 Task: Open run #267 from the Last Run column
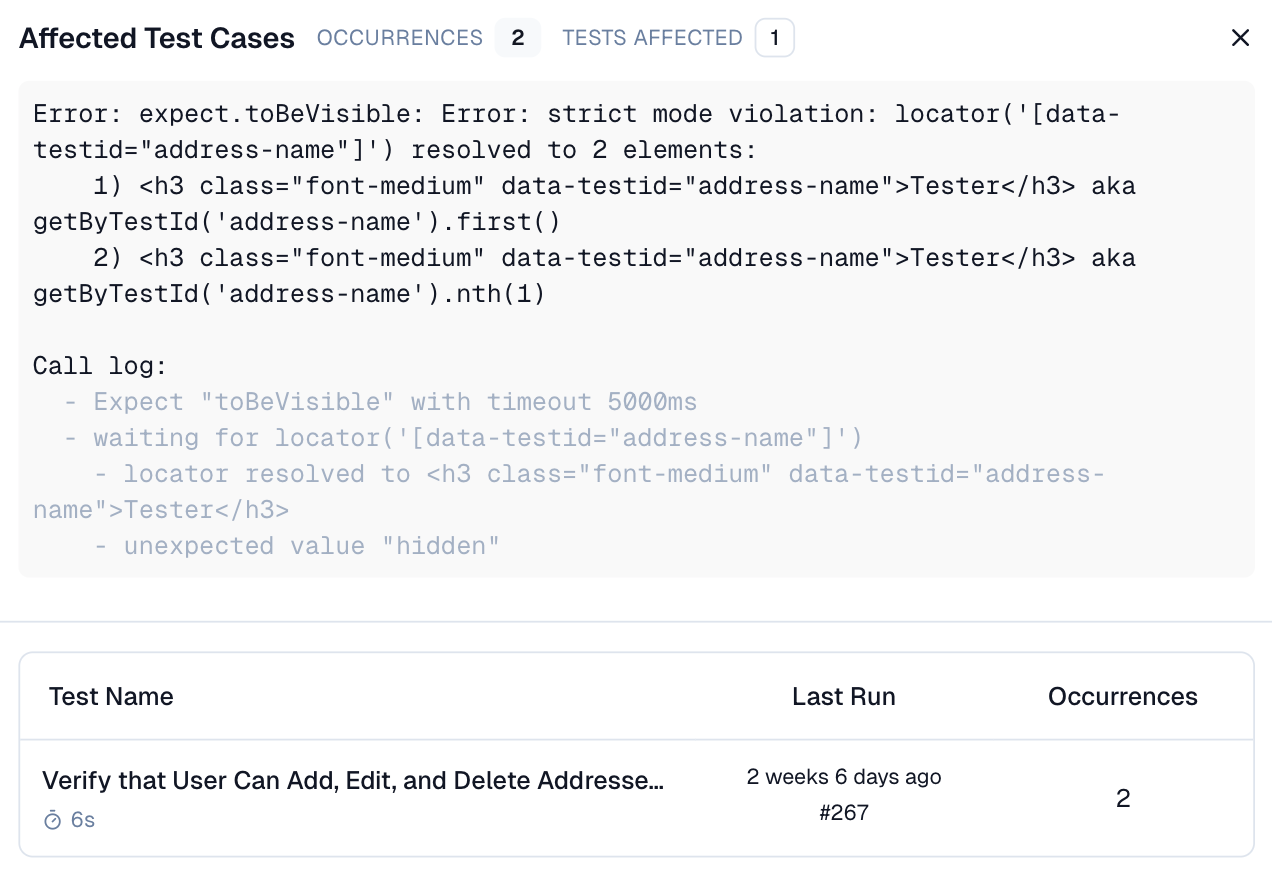[843, 812]
